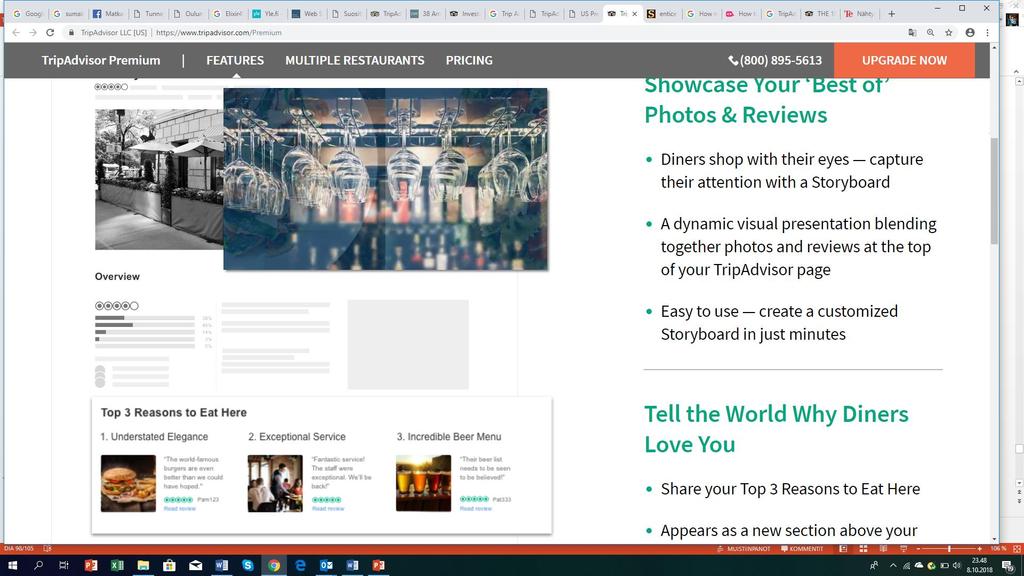Viewport: 1024px width, 576px height.
Task: Open the Windows Start menu
Action: point(12,566)
